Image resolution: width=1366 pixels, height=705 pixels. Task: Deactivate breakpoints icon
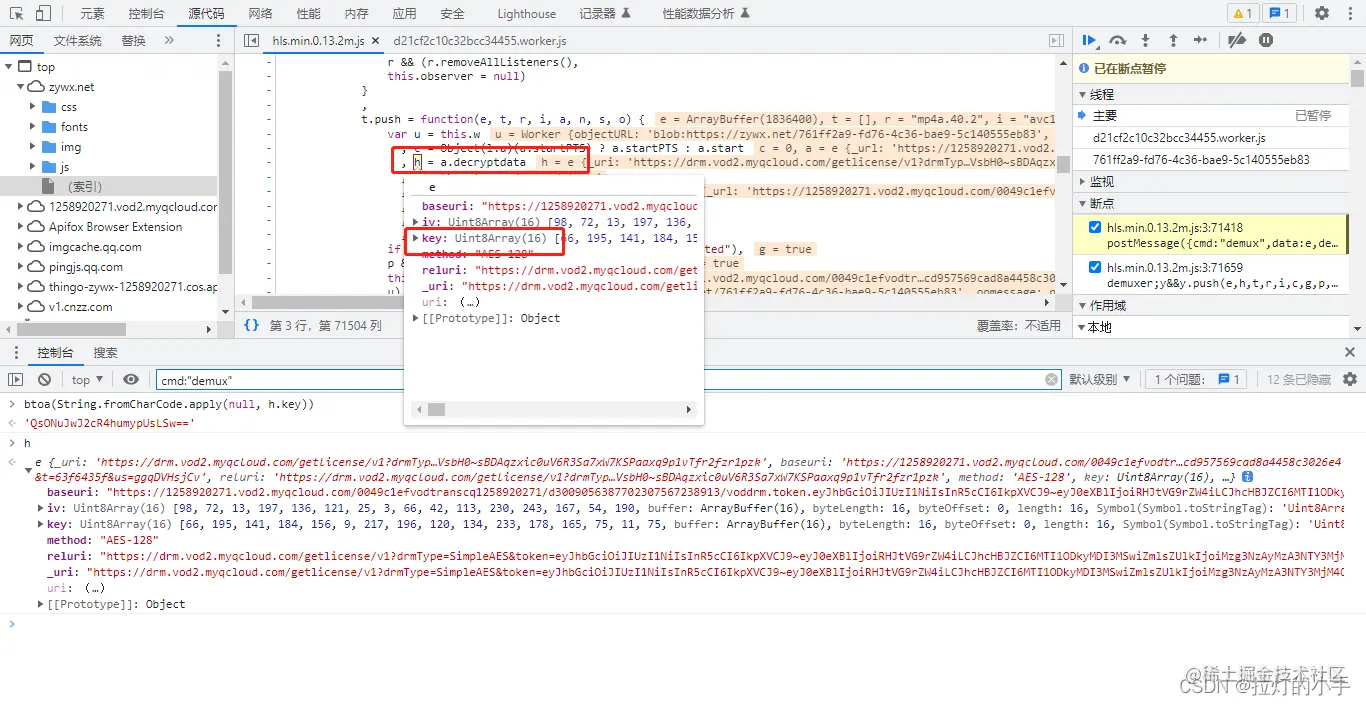pyautogui.click(x=1237, y=40)
